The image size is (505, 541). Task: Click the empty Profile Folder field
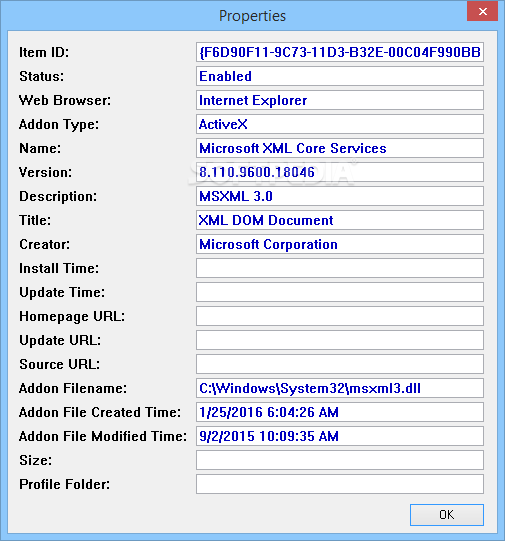(x=340, y=484)
